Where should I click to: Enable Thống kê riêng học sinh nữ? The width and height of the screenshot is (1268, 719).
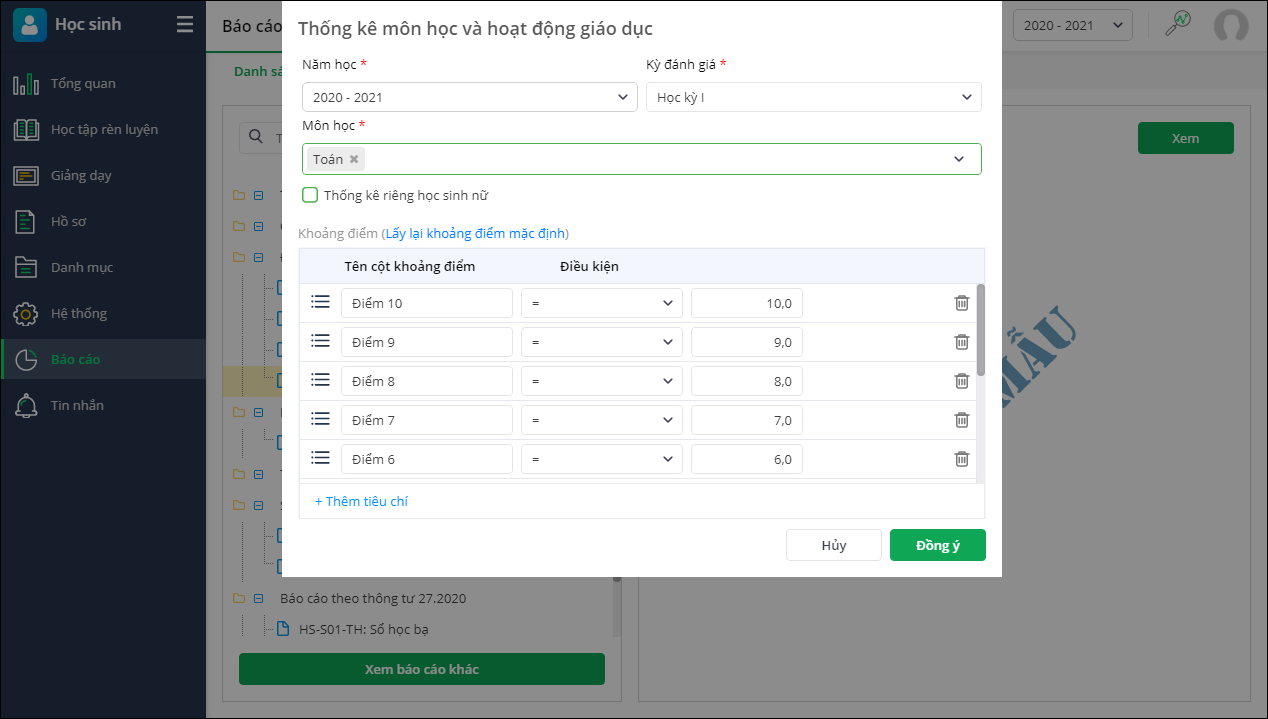[x=310, y=195]
